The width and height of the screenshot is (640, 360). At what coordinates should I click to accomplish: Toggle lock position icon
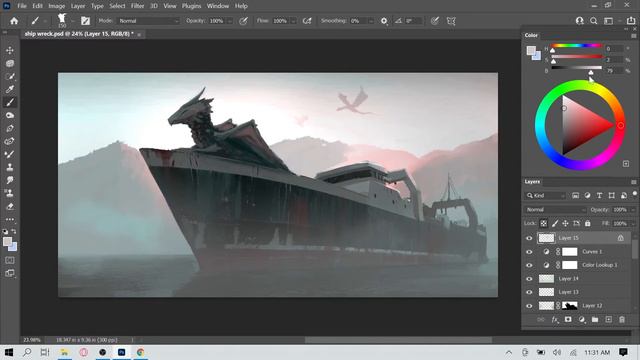(565, 223)
